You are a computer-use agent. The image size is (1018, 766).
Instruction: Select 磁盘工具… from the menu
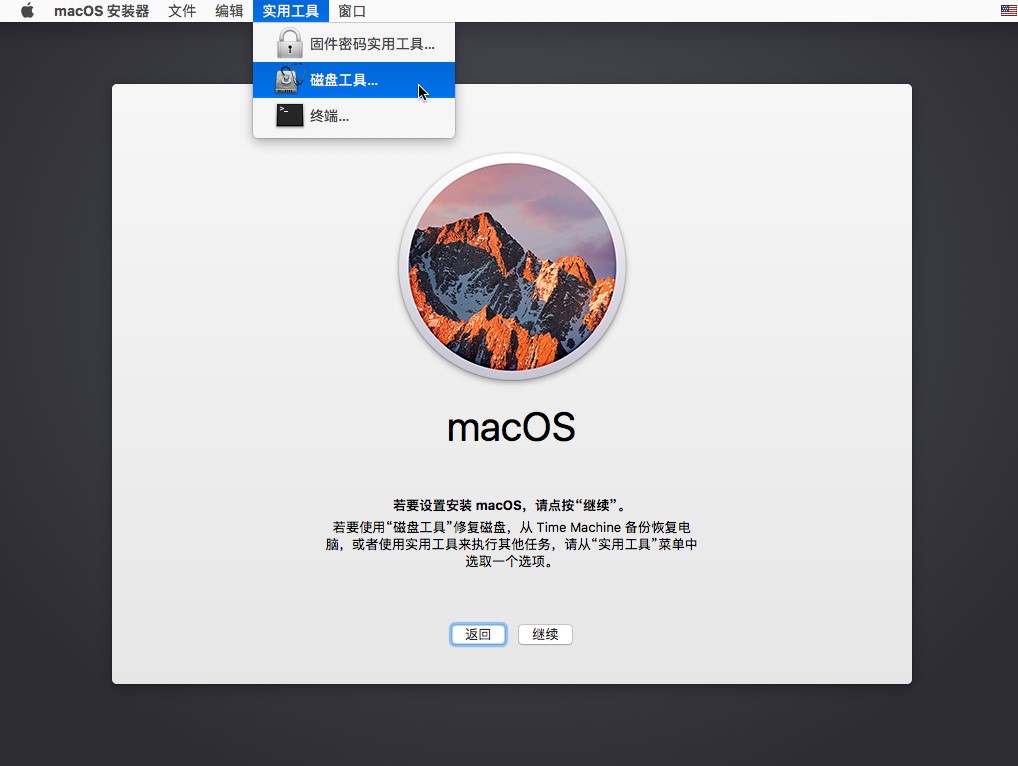[x=354, y=80]
